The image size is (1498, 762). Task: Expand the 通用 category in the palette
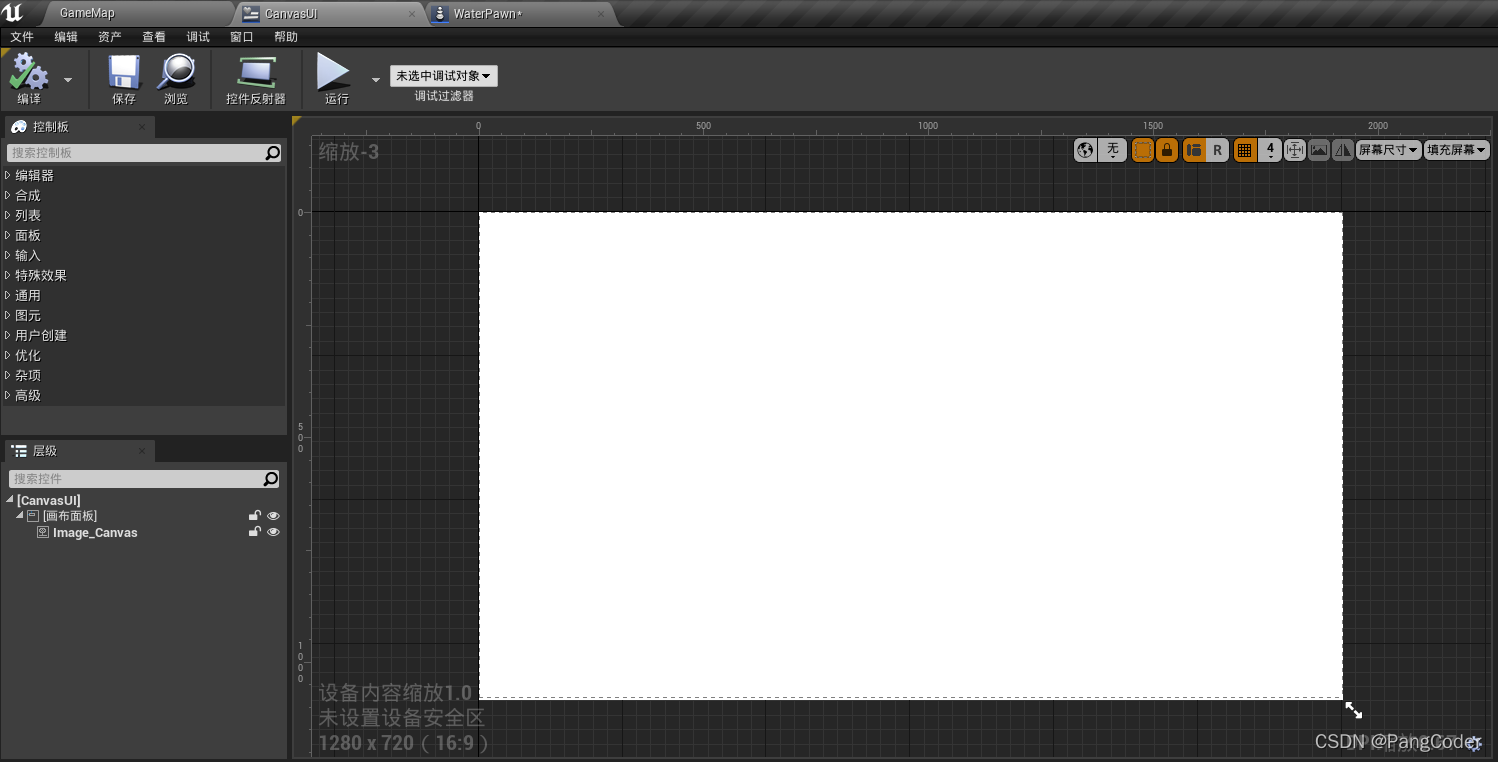(x=26, y=295)
